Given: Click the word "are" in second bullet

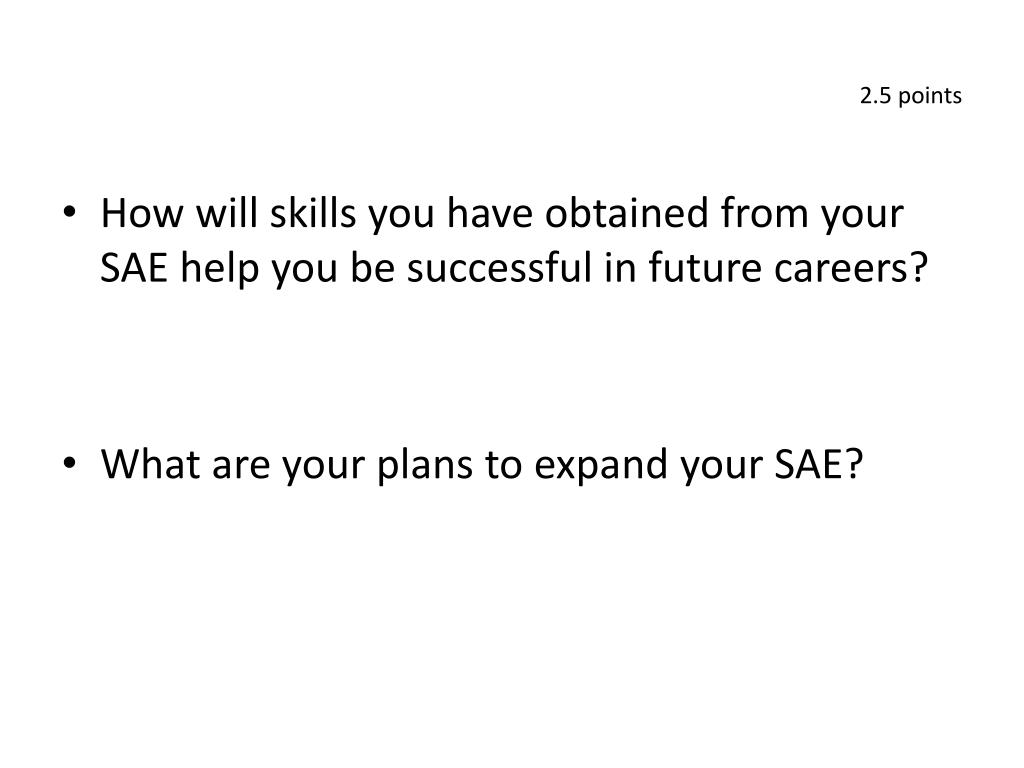Looking at the screenshot, I should pyautogui.click(x=241, y=468).
